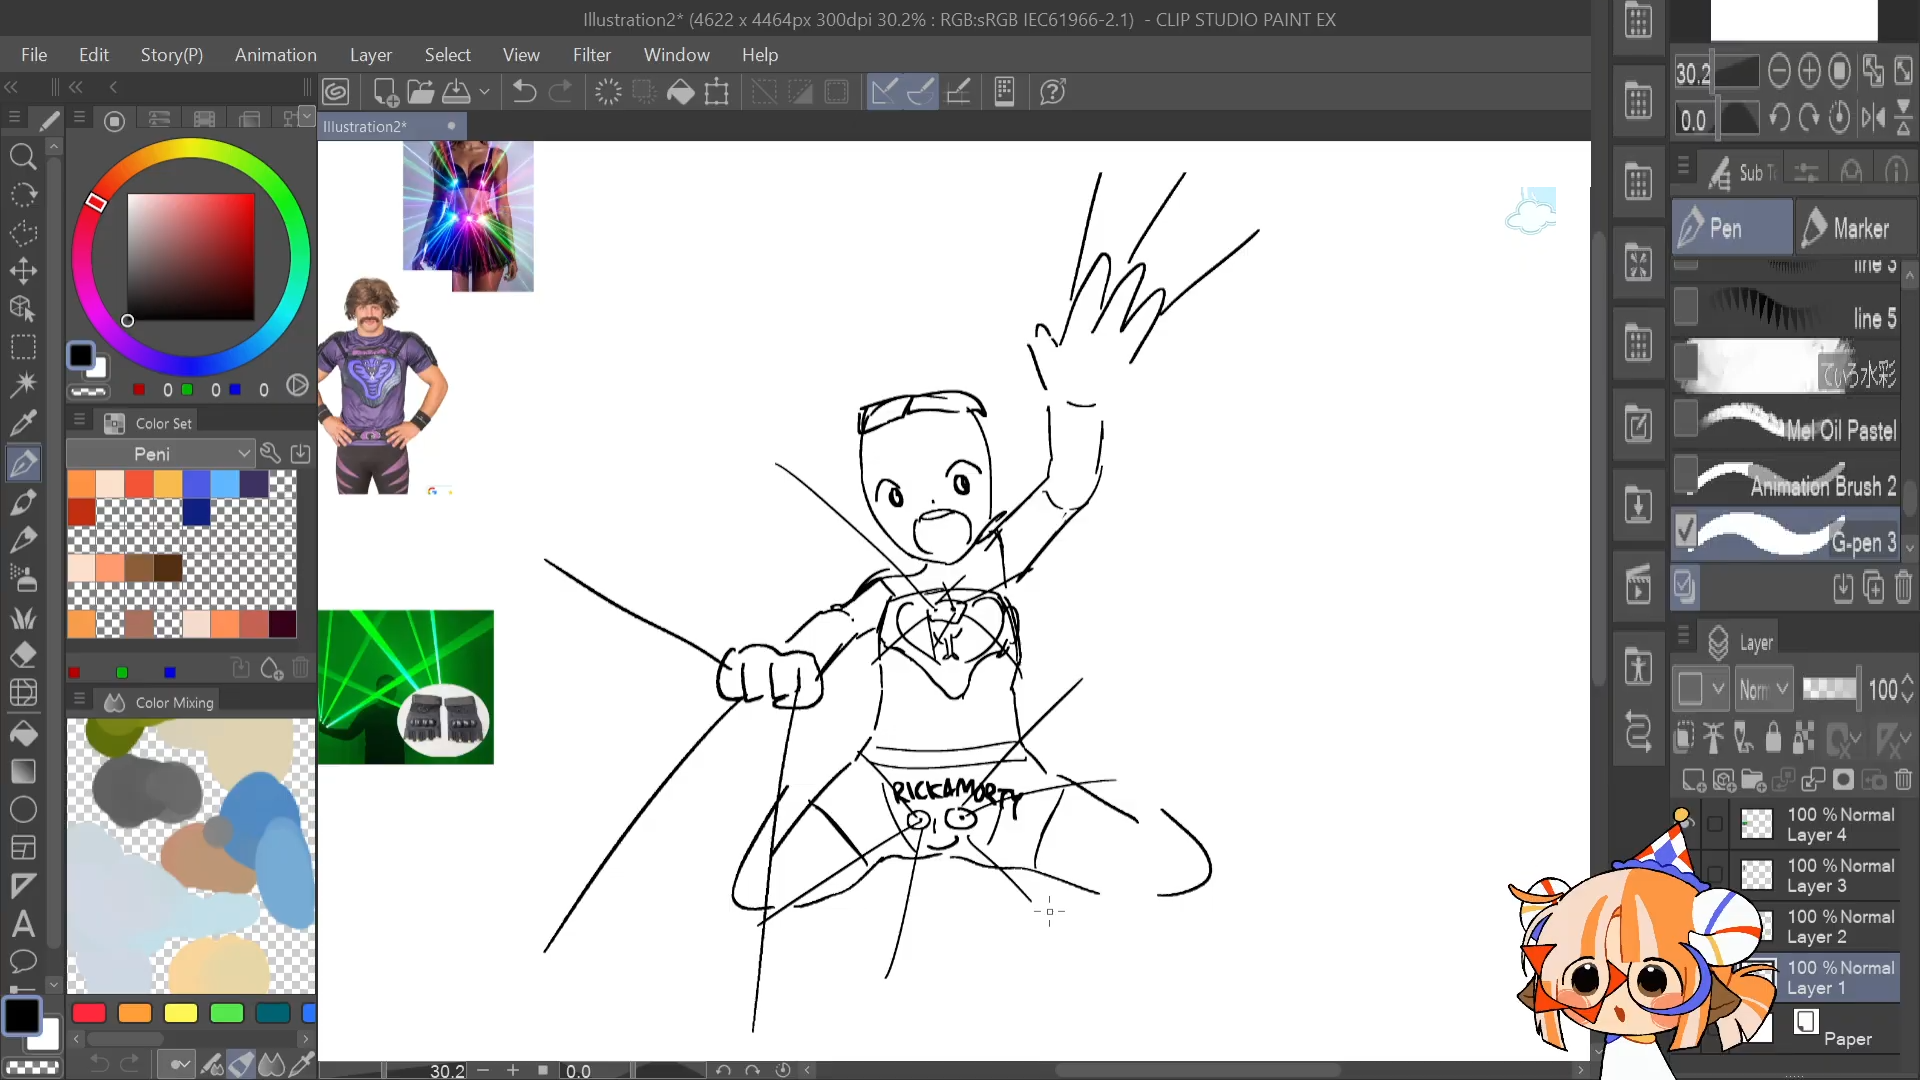Click the Create layer mask icon
The height and width of the screenshot is (1080, 1920).
point(1843,780)
